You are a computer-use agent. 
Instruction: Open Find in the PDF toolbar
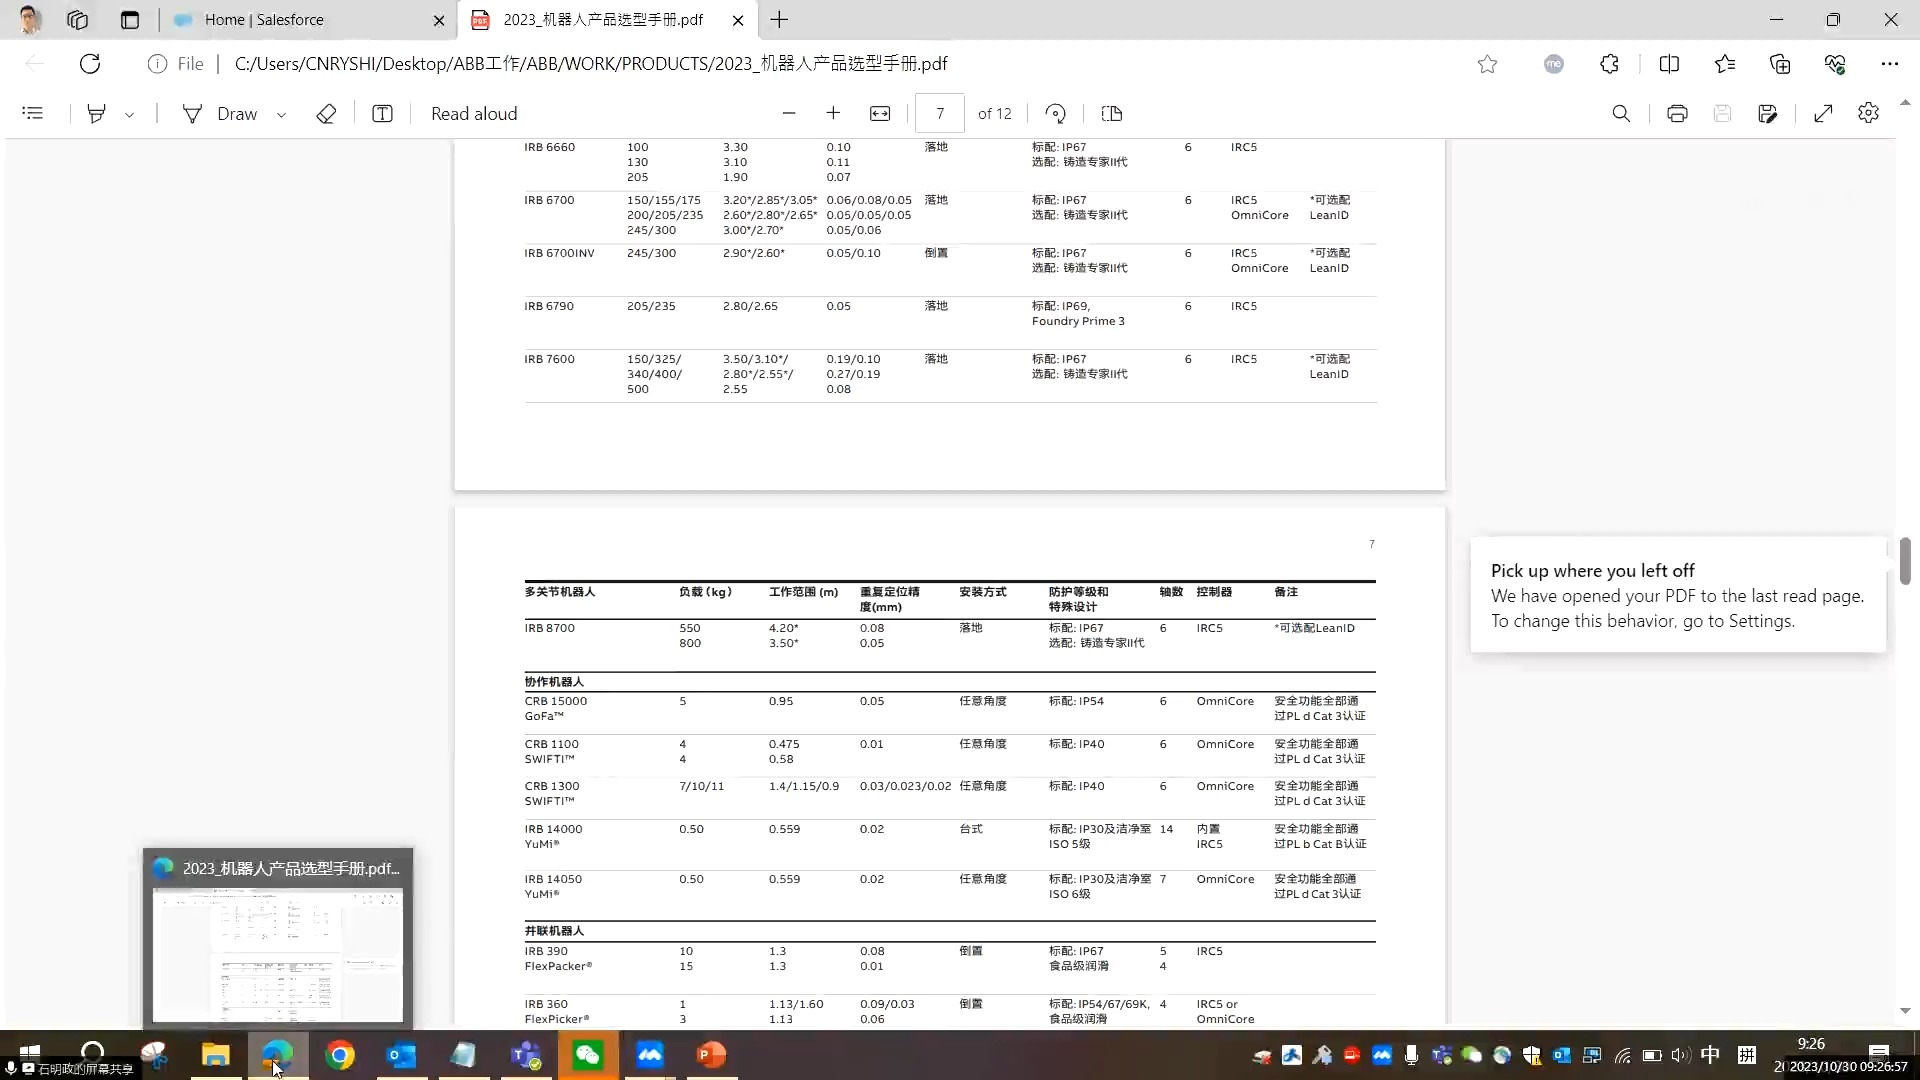pos(1621,114)
